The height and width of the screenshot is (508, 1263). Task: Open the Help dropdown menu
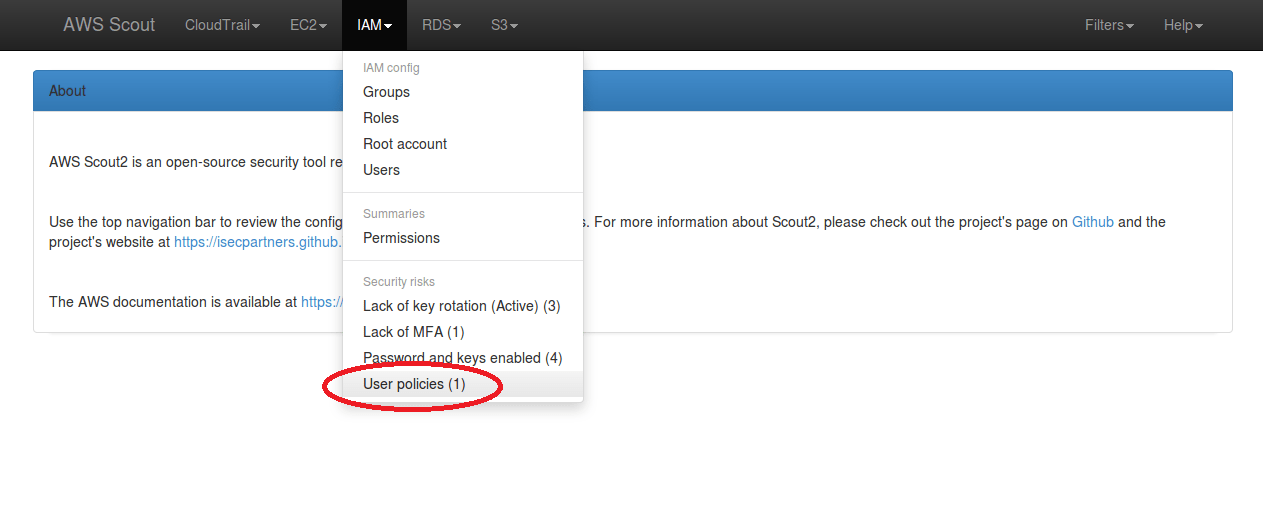click(x=1183, y=25)
